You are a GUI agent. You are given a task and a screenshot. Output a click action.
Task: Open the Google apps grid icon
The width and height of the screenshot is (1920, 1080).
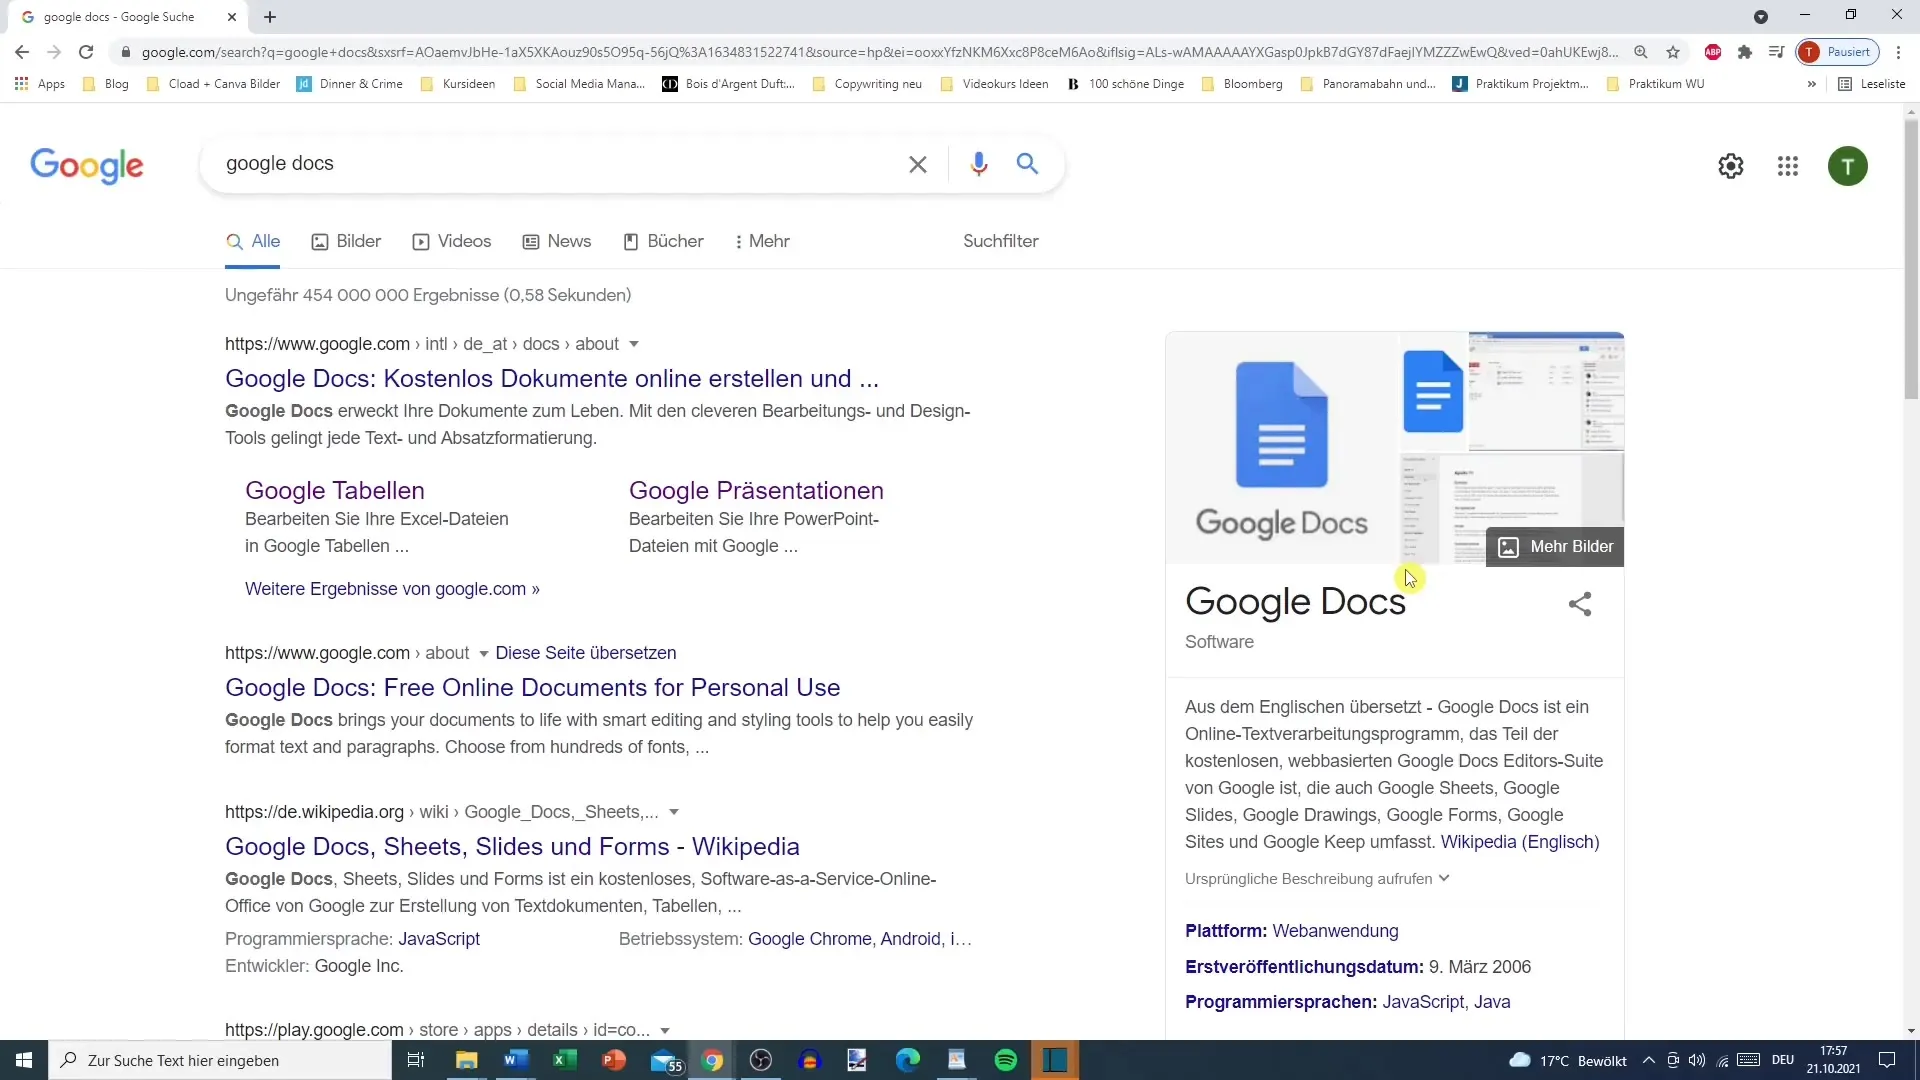click(1788, 166)
